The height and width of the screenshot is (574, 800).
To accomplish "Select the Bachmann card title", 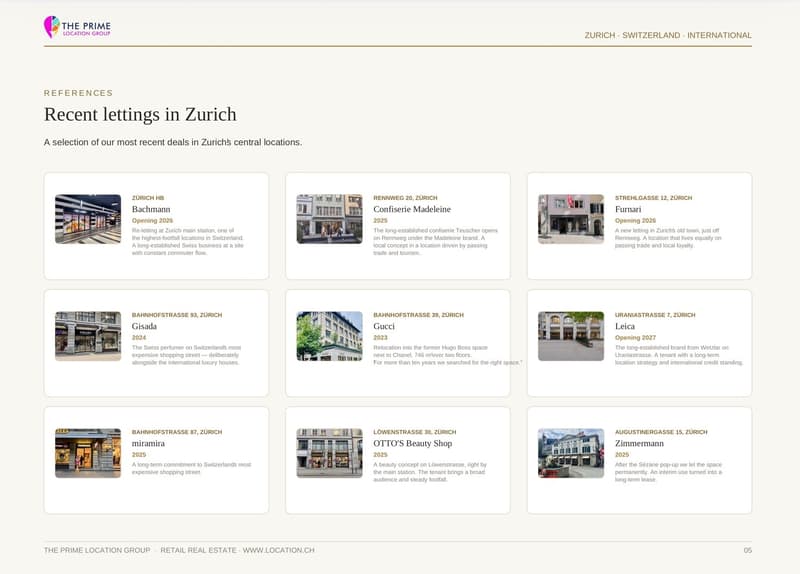I will [151, 209].
